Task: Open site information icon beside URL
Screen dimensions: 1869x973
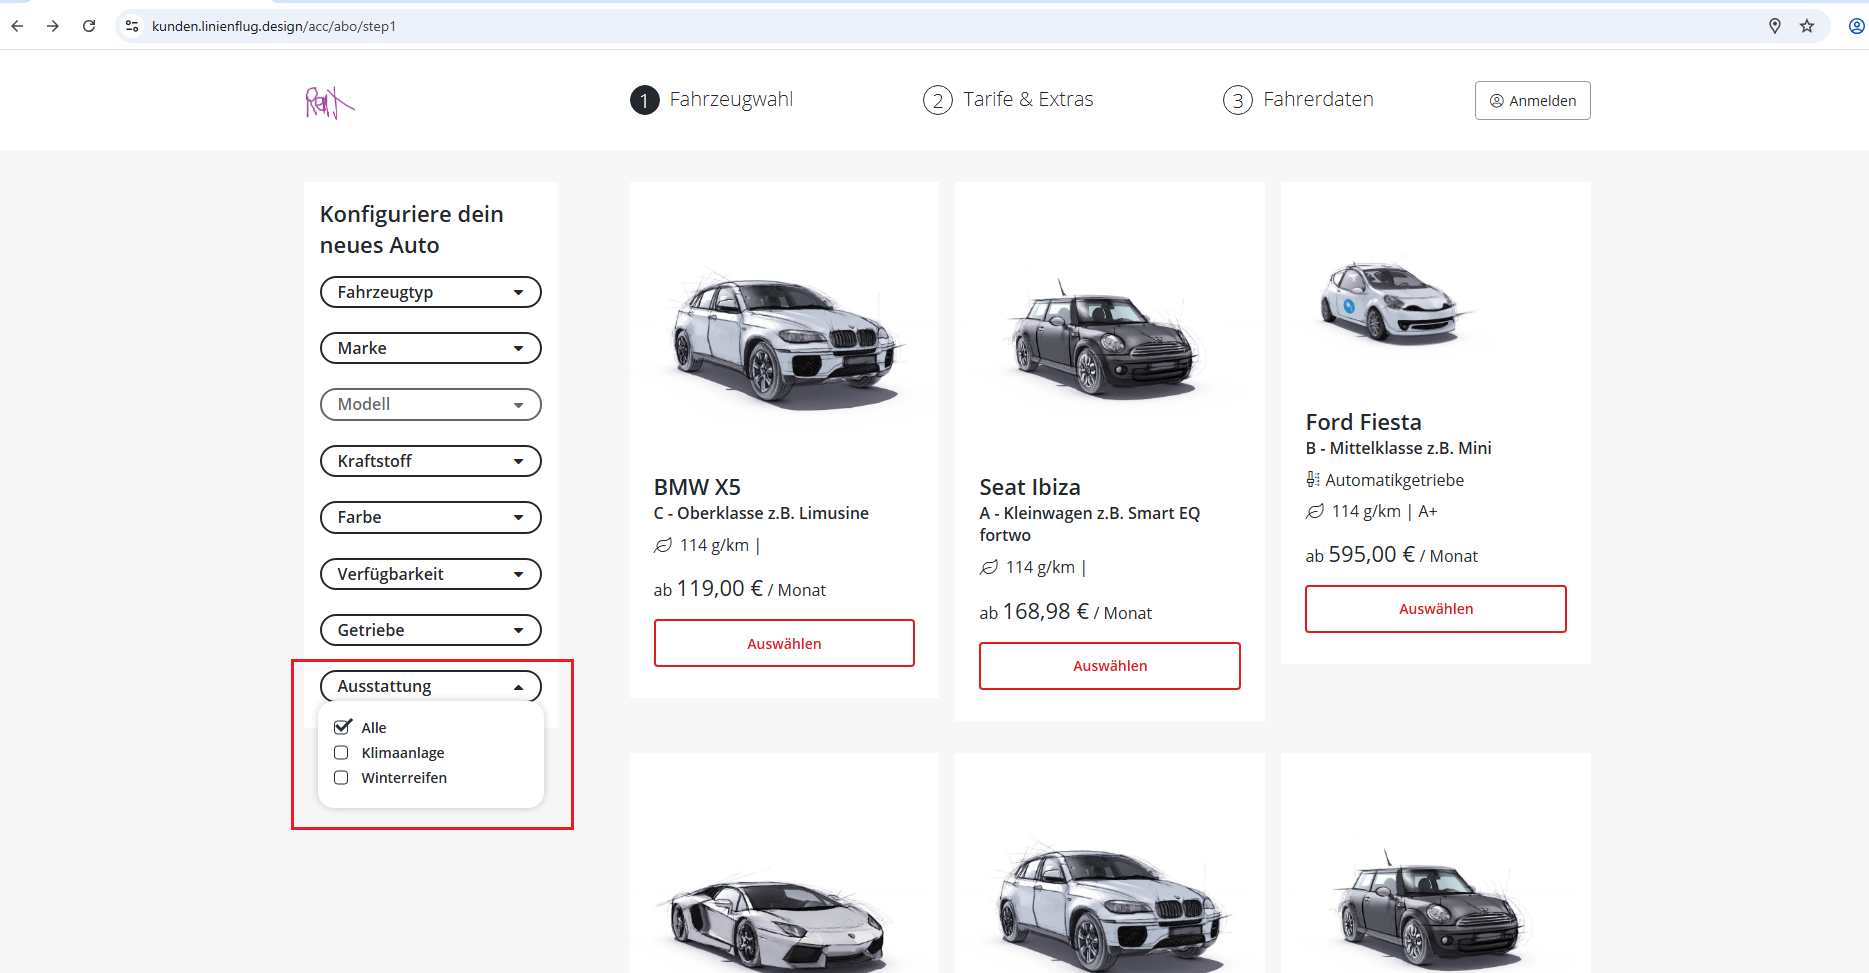Action: click(x=132, y=26)
